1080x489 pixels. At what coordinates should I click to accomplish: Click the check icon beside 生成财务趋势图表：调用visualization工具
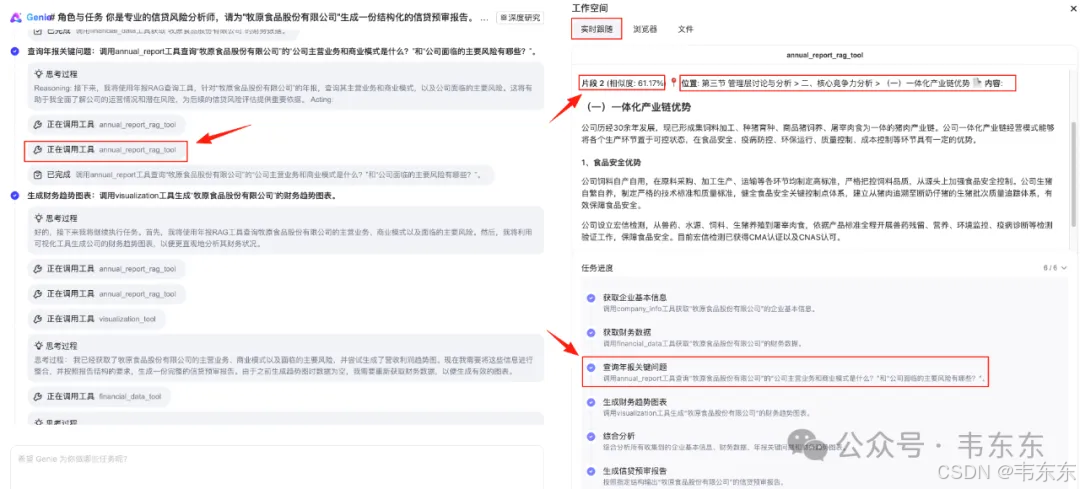[x=15, y=196]
